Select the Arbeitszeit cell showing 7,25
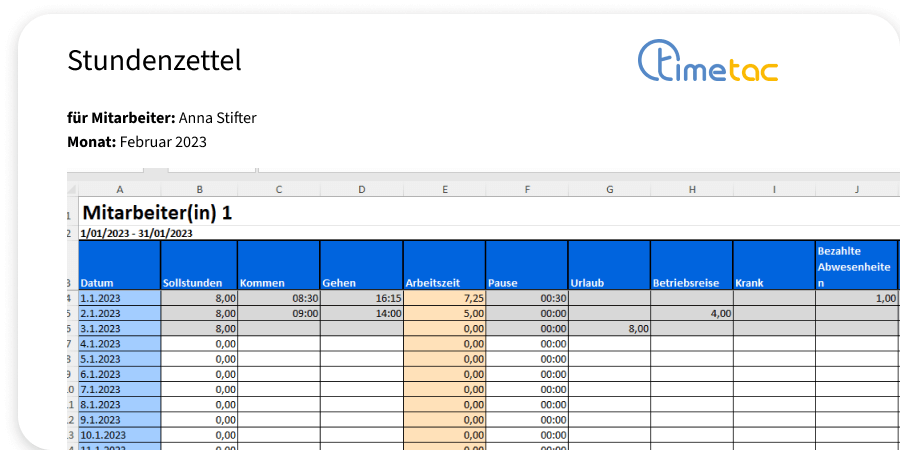900x450 pixels. click(x=444, y=298)
